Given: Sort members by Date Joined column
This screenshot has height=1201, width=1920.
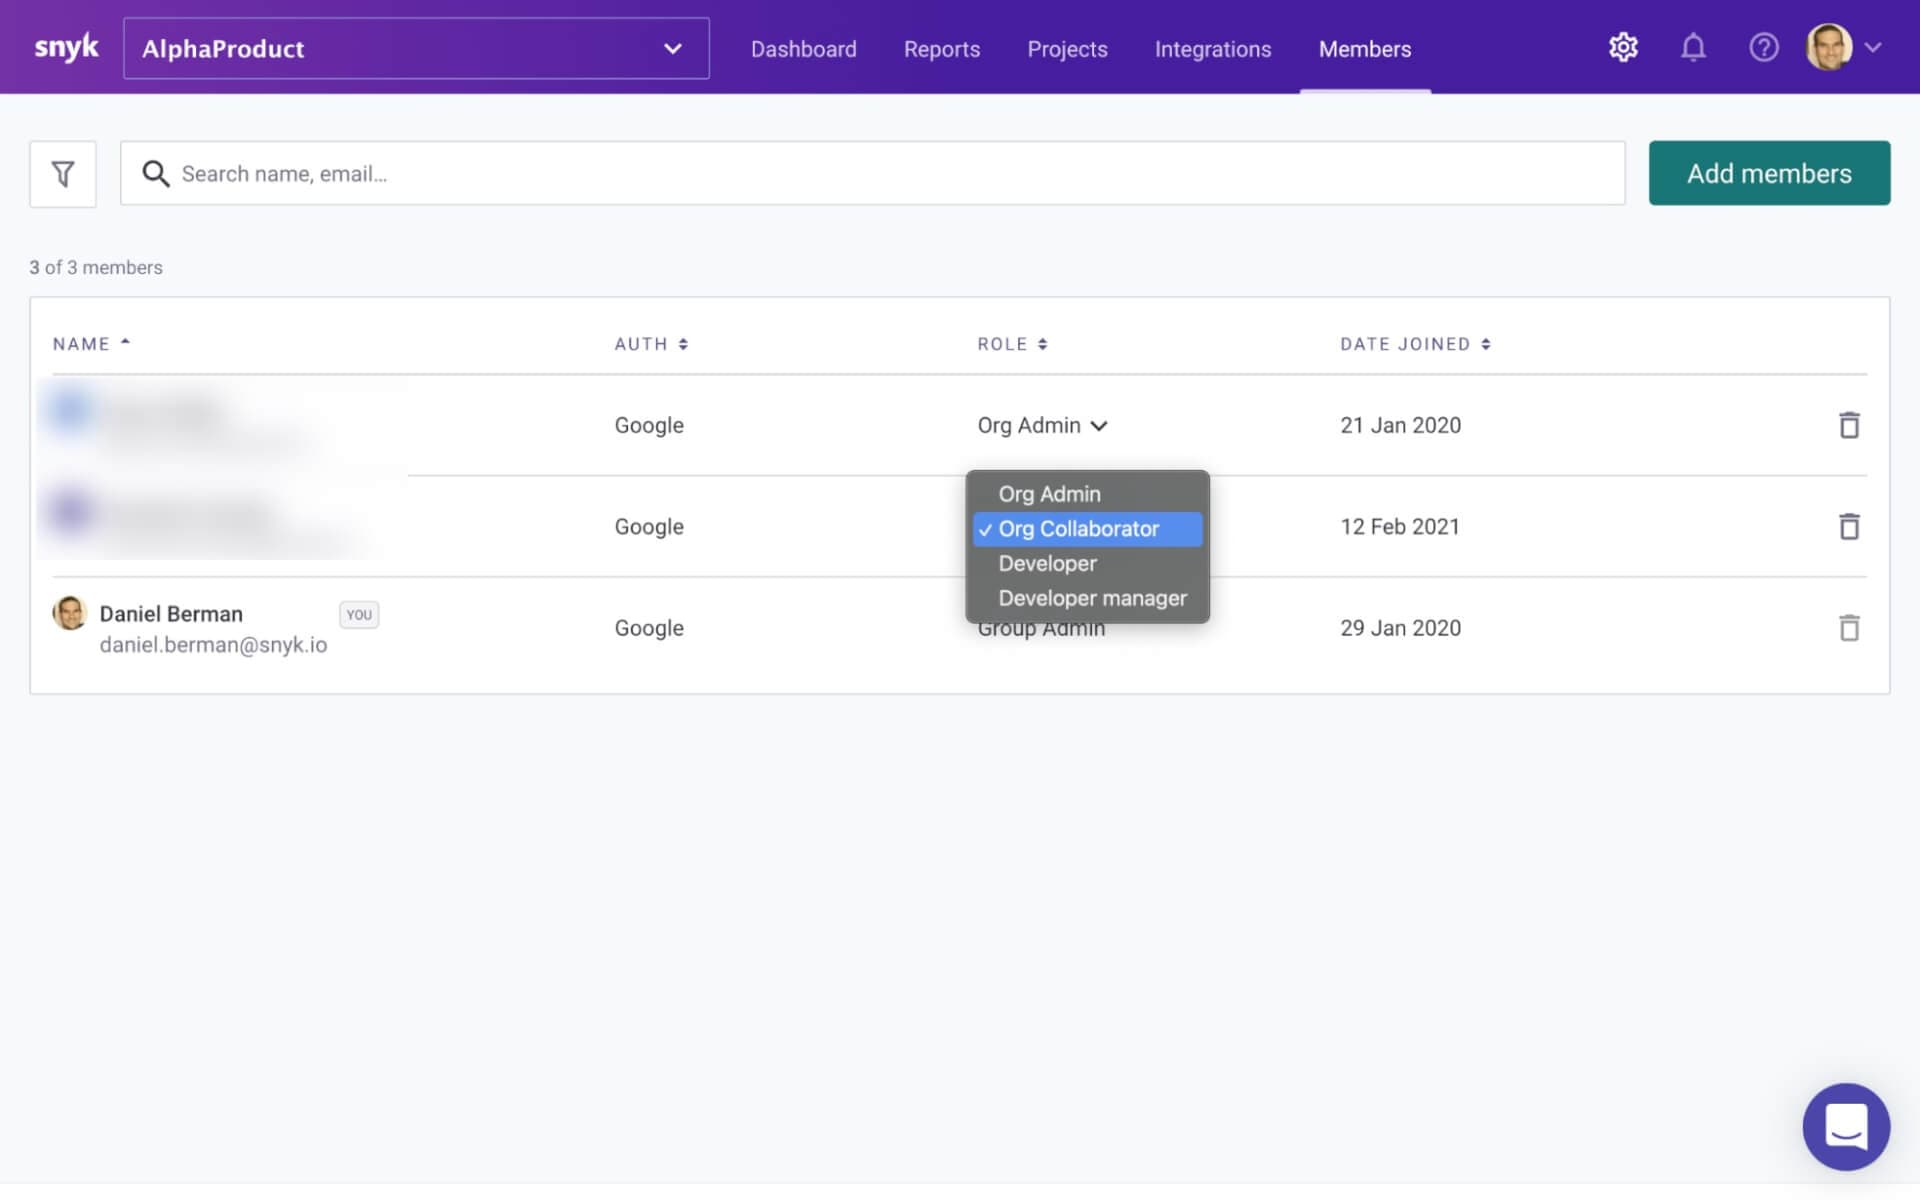Looking at the screenshot, I should tap(1415, 344).
